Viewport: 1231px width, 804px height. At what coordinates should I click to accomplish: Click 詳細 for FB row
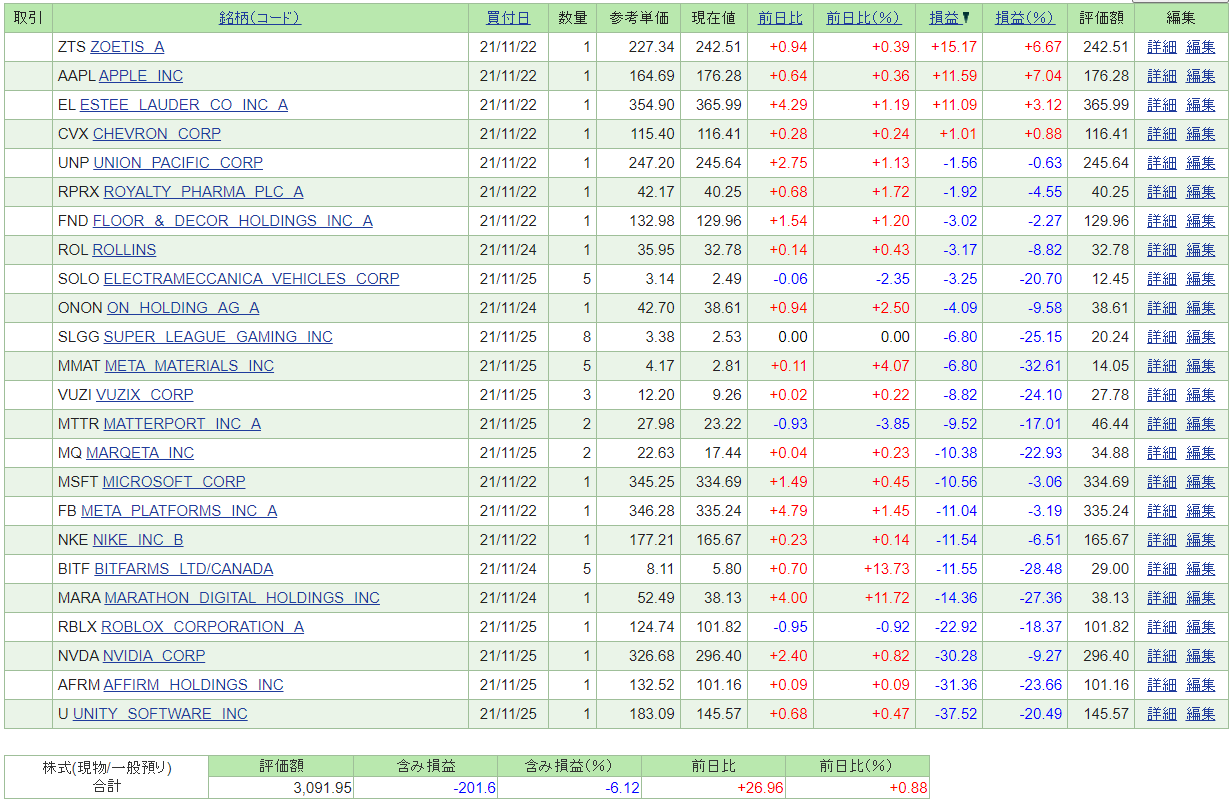(x=1162, y=511)
